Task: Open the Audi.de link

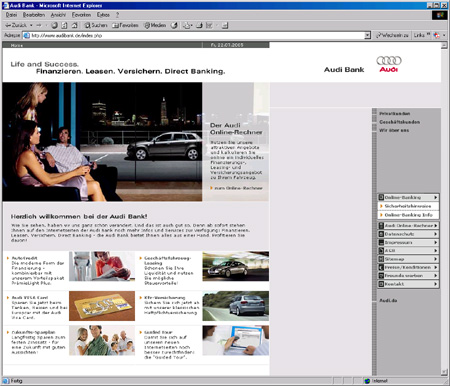Action: tap(388, 300)
